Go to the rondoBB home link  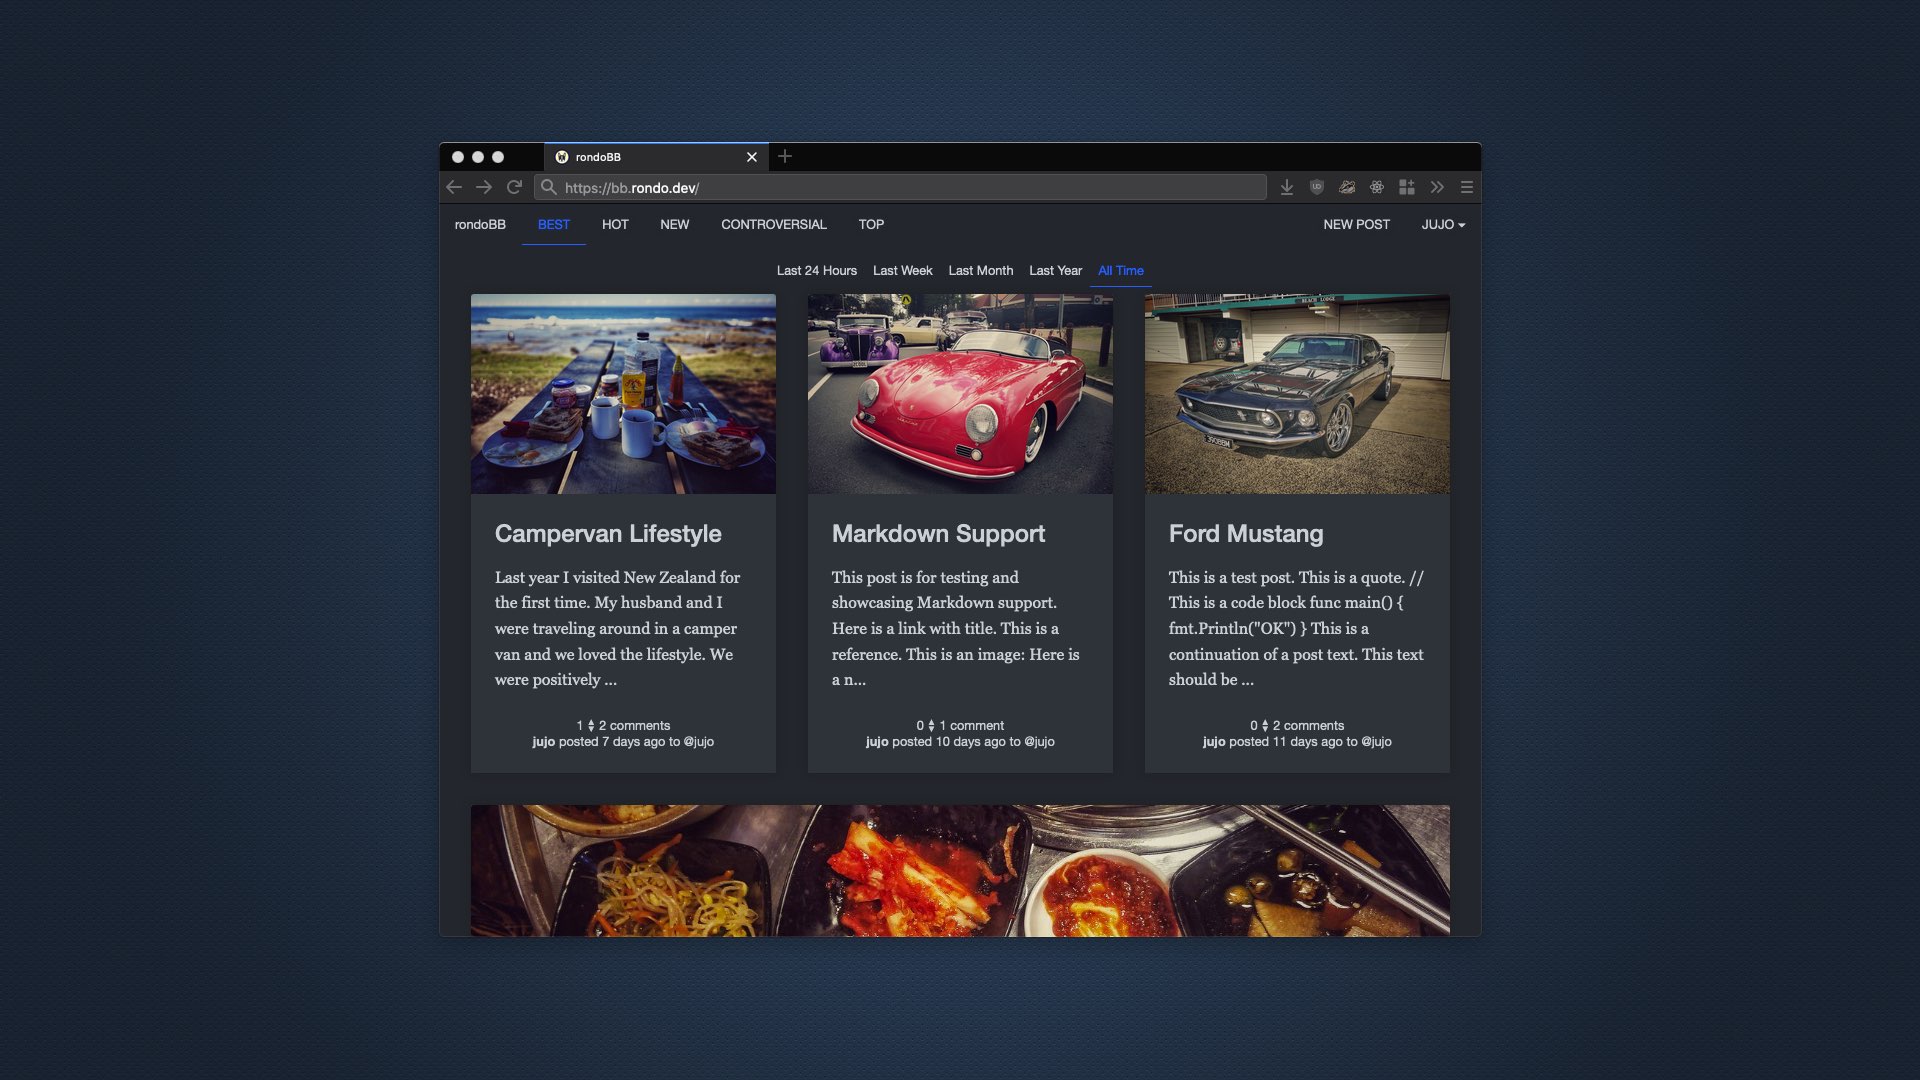tap(480, 224)
